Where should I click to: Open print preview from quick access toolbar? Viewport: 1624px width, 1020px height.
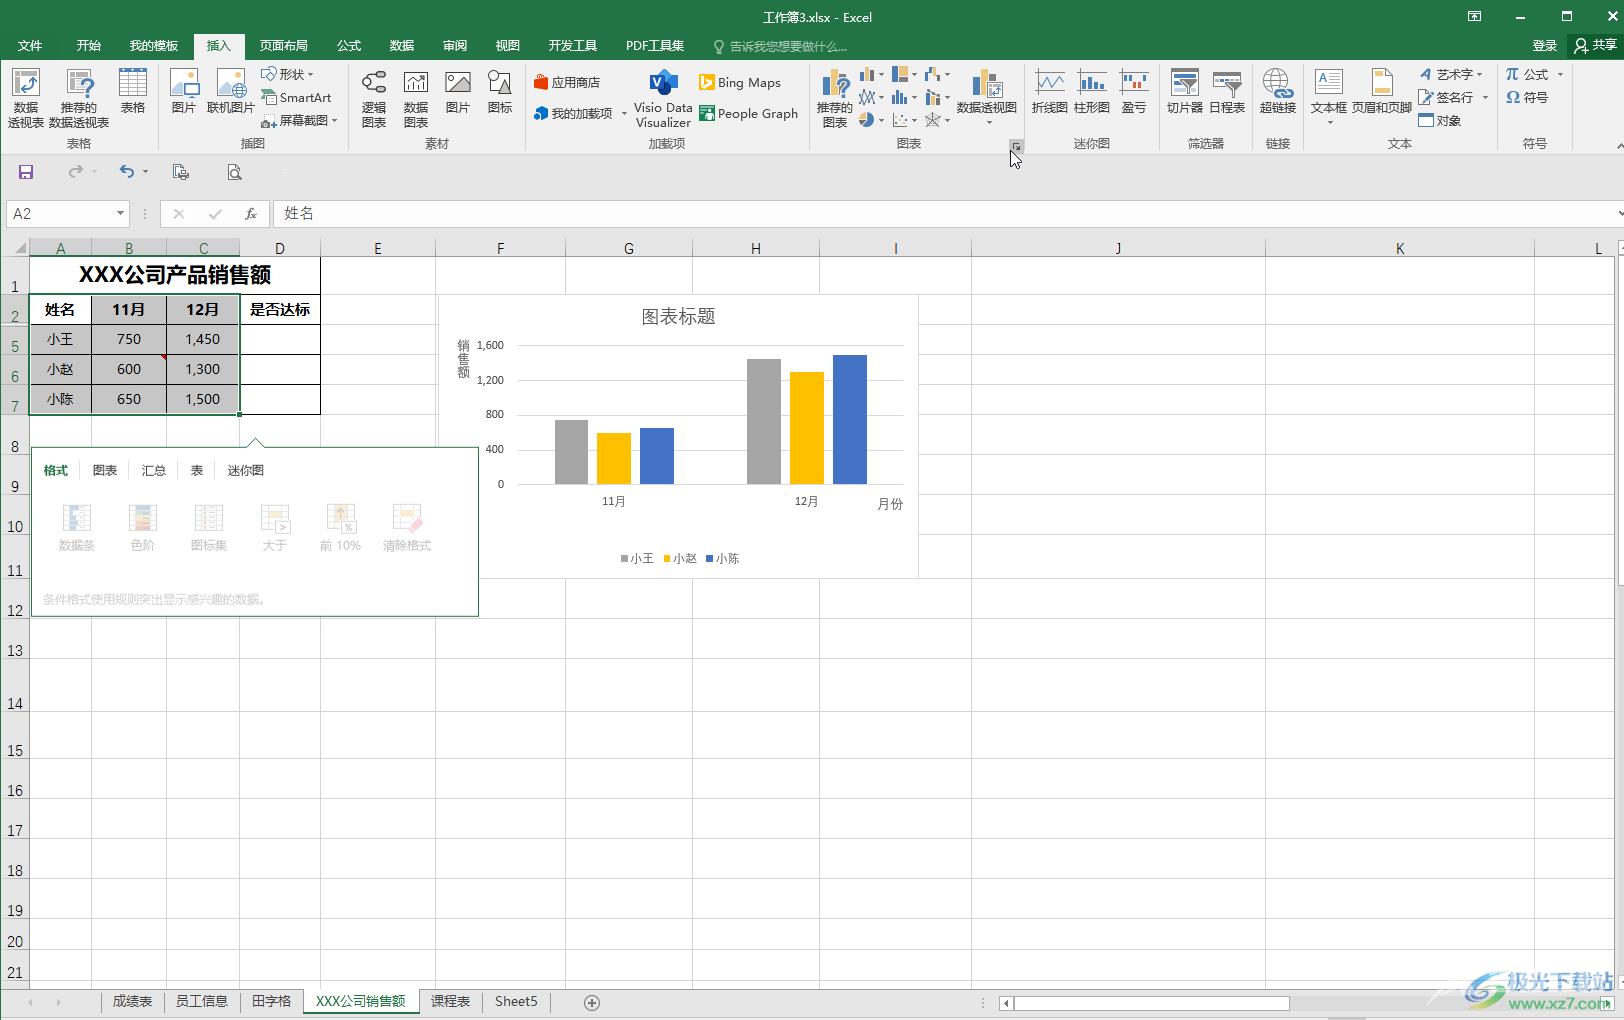click(x=234, y=172)
